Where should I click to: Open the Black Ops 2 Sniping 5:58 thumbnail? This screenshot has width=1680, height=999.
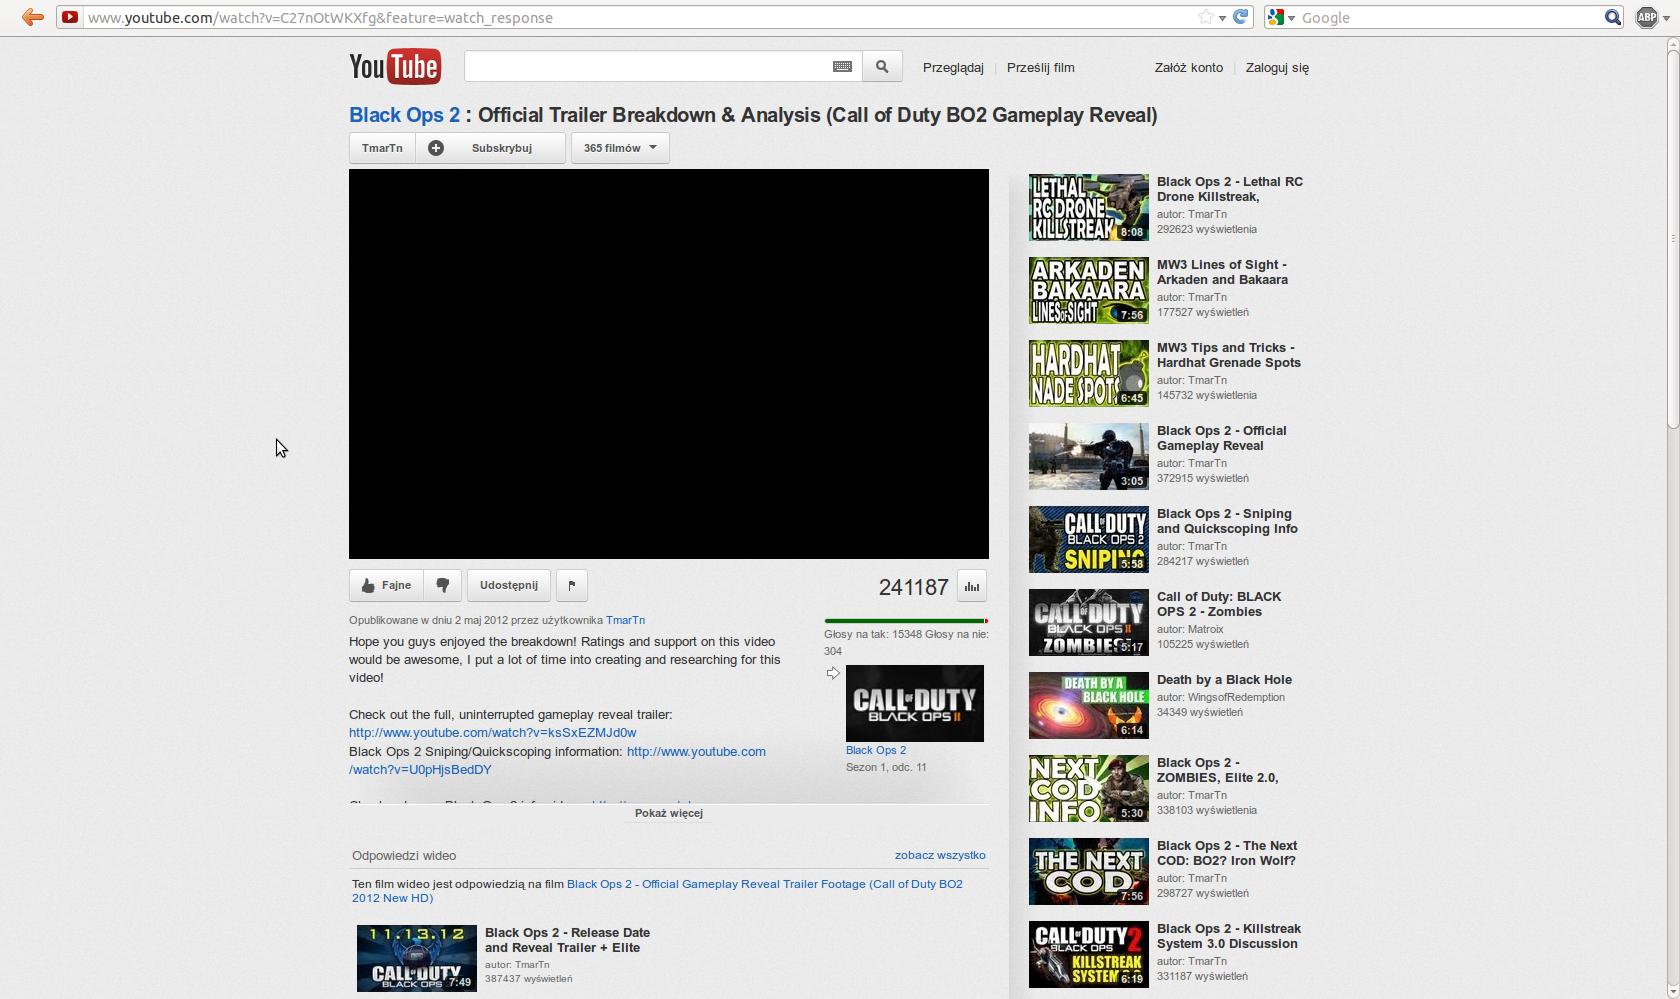point(1089,539)
